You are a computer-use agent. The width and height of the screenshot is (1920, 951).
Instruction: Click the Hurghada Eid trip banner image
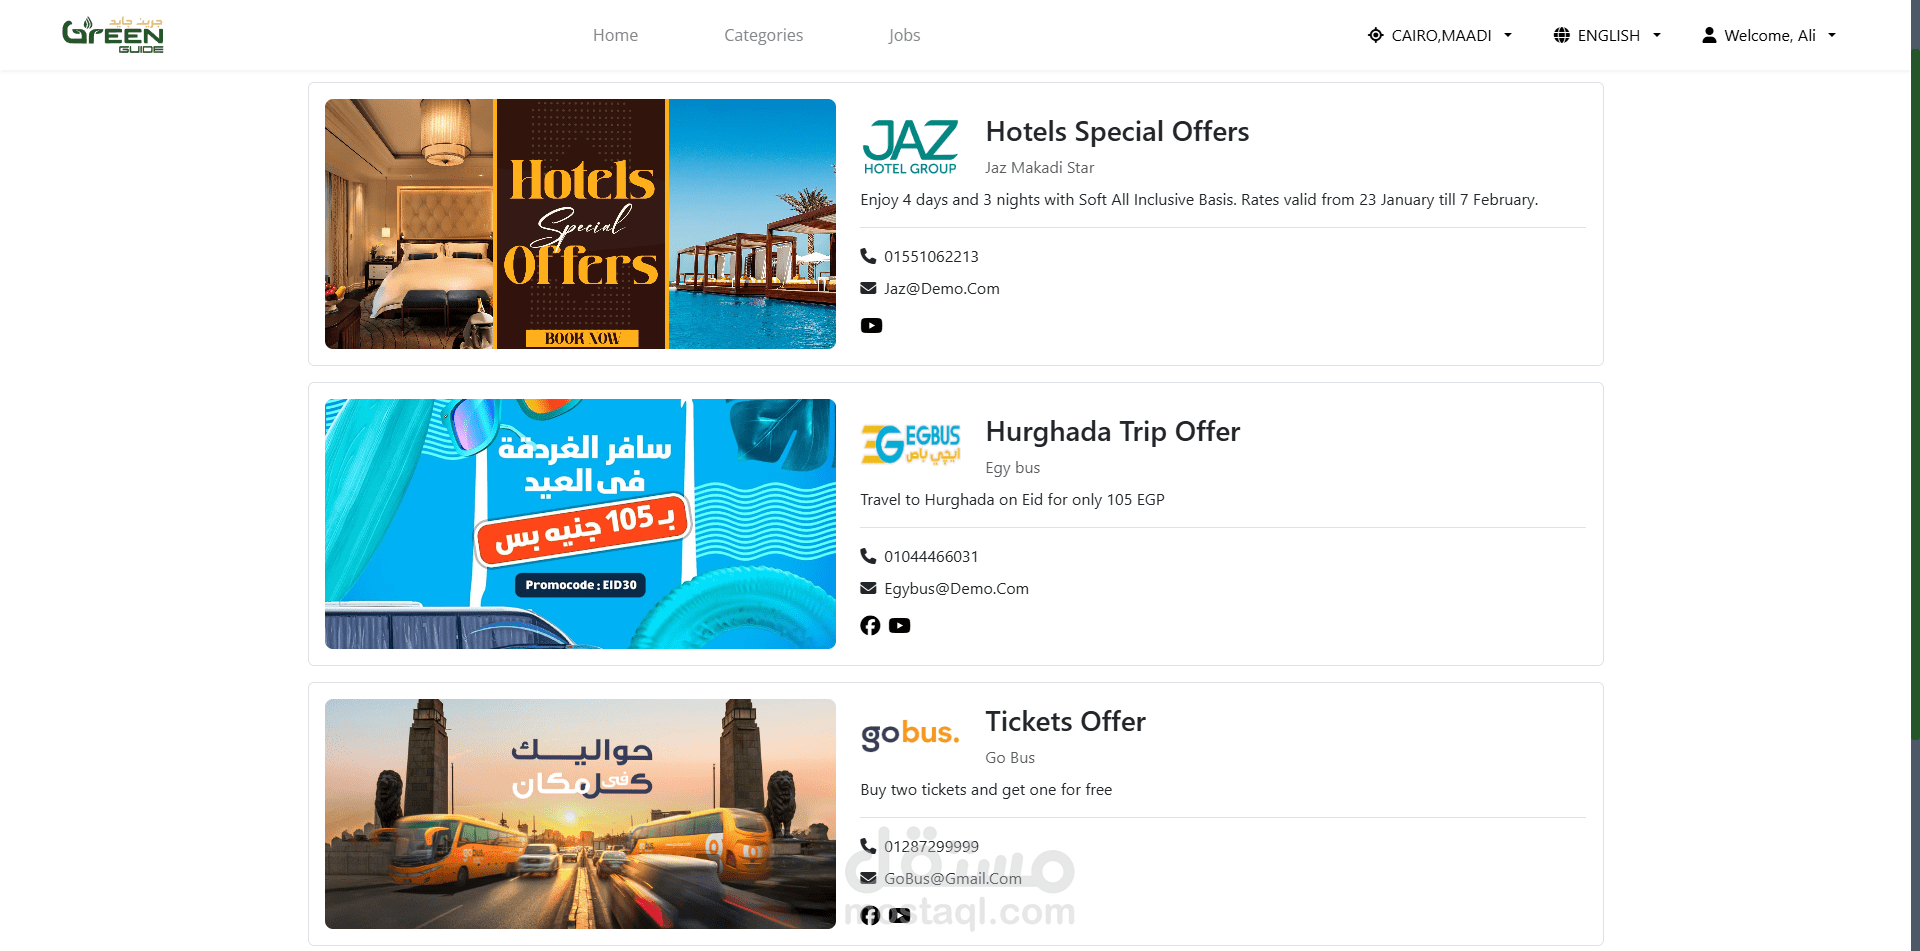point(580,524)
